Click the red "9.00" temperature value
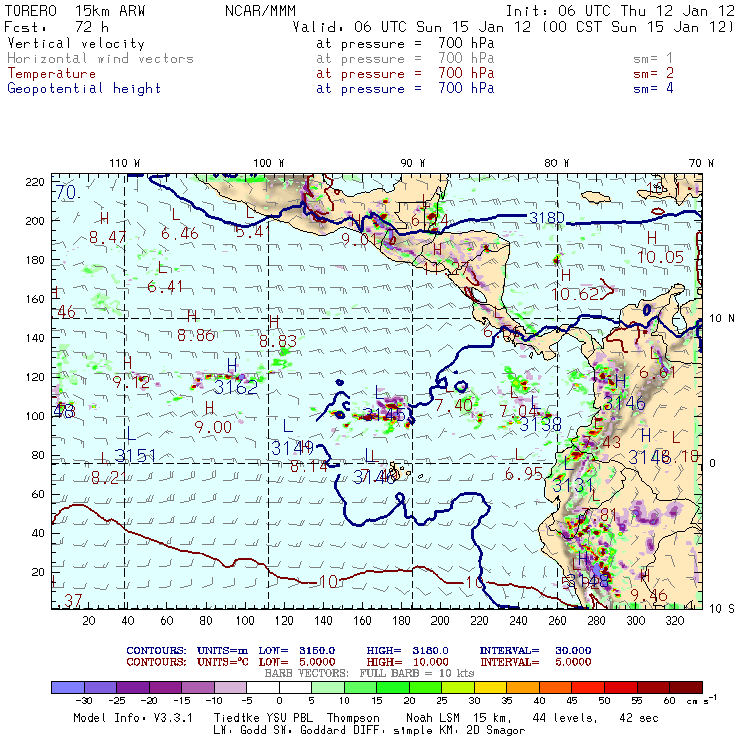740x740 pixels. 213,427
